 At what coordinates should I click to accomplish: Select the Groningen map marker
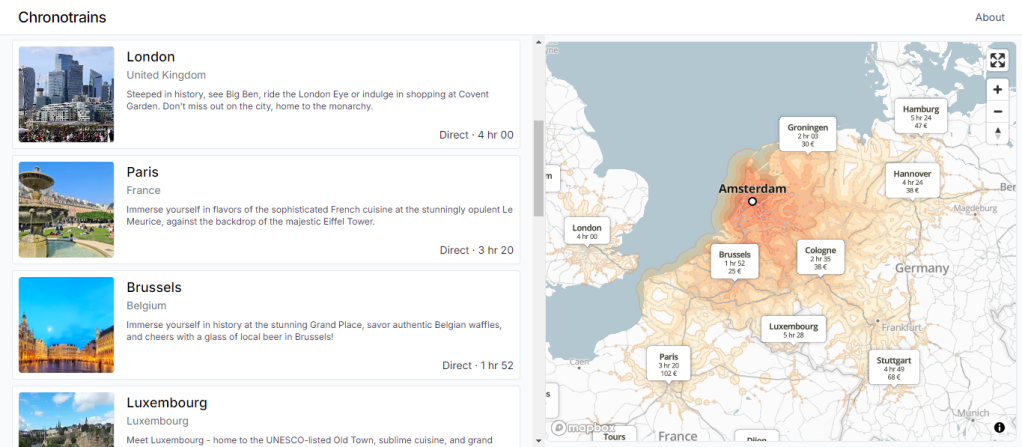tap(808, 136)
